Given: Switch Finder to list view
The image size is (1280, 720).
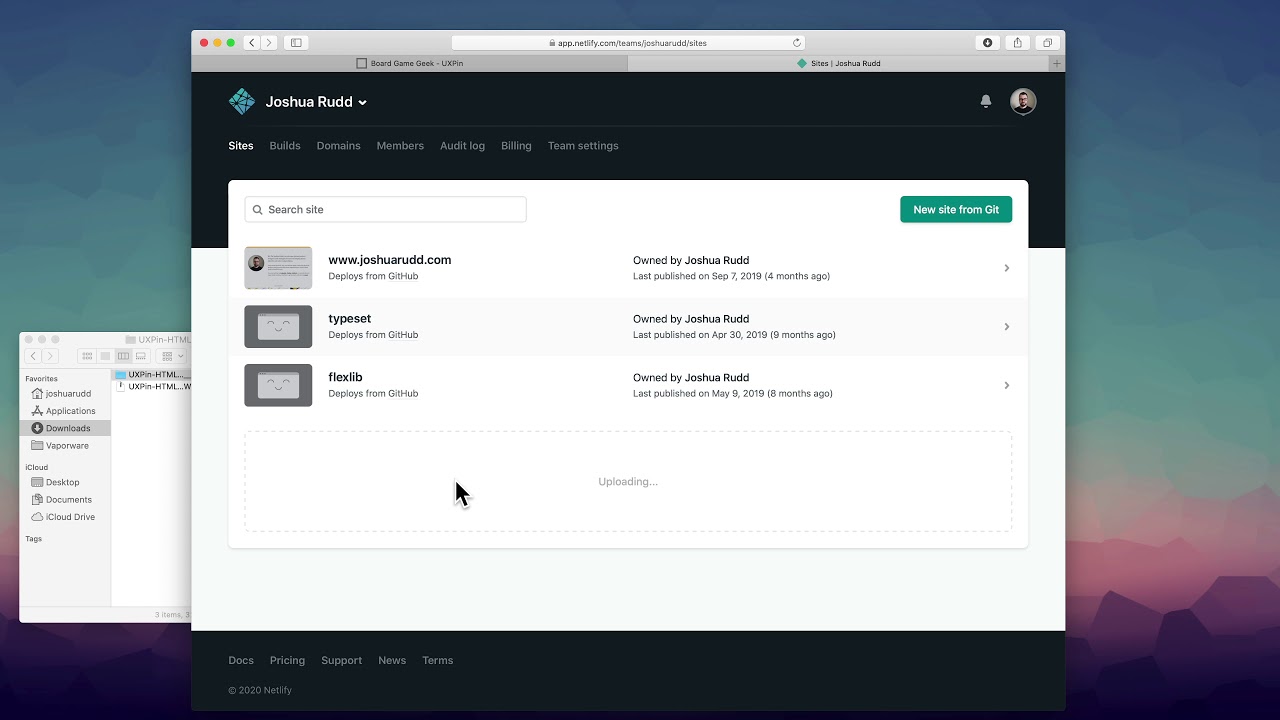Looking at the screenshot, I should point(105,356).
